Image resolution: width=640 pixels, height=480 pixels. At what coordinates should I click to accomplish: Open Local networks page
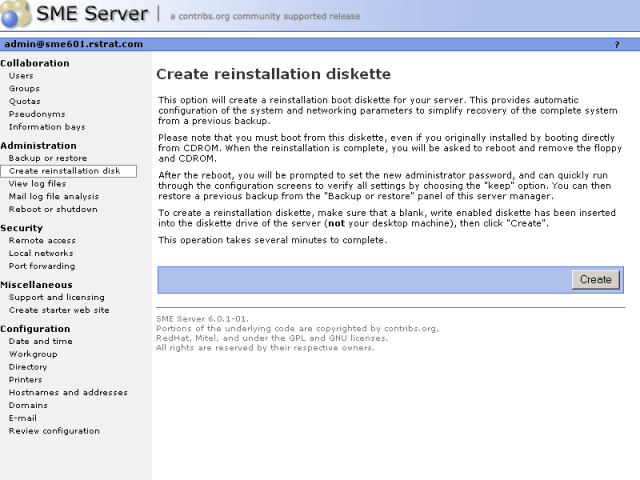(x=41, y=253)
